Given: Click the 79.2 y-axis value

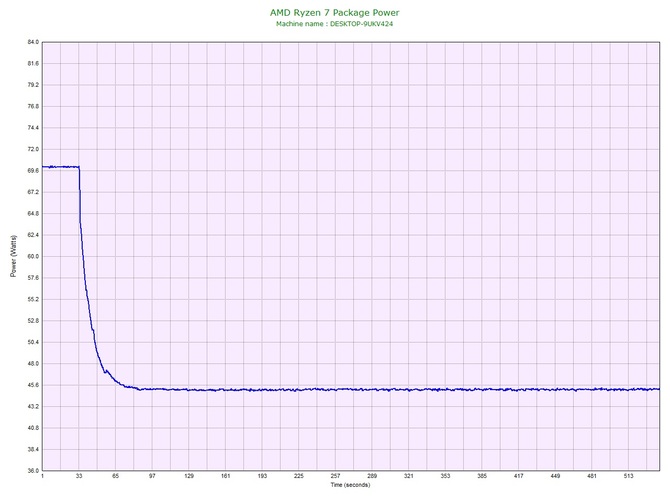Looking at the screenshot, I should point(33,85).
